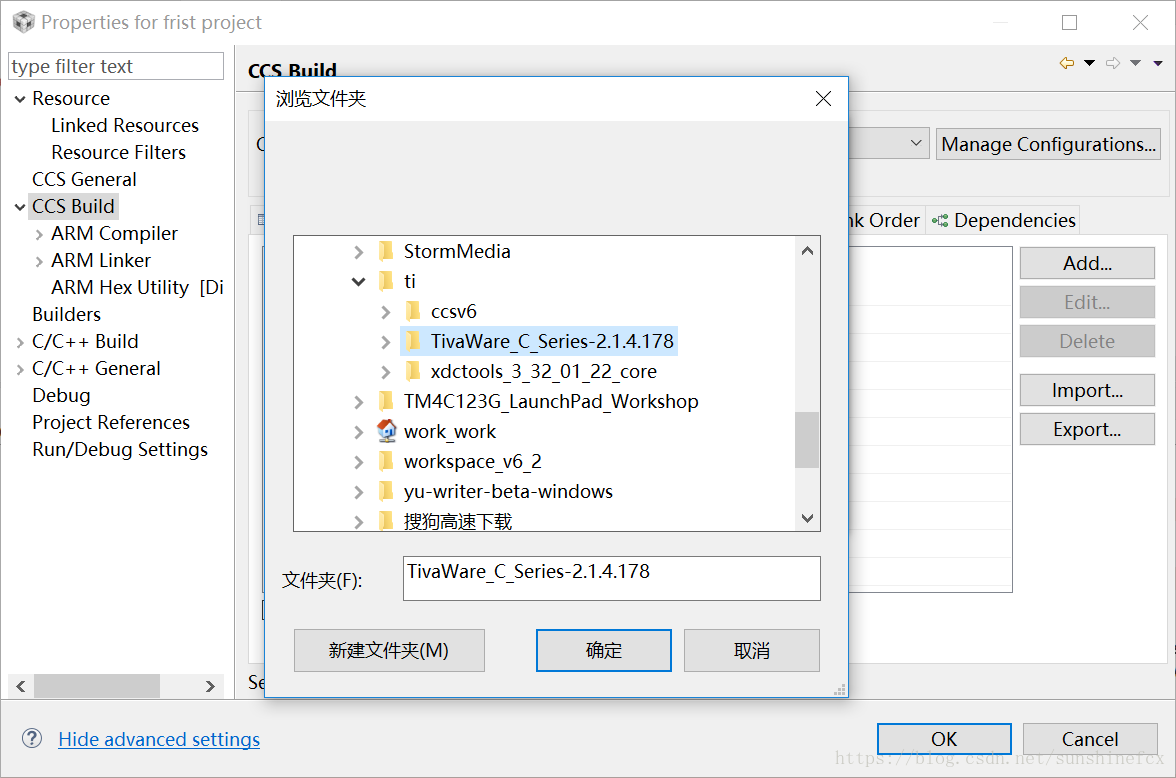Click the folder tree vertical scrollbar thumb

(807, 440)
